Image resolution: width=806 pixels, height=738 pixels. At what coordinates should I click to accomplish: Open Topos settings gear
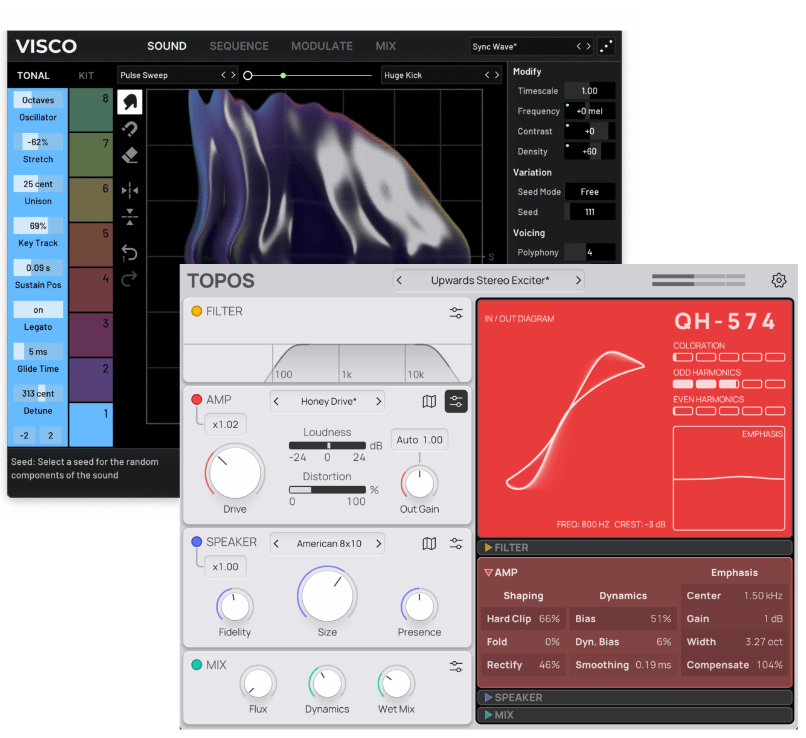pos(779,280)
